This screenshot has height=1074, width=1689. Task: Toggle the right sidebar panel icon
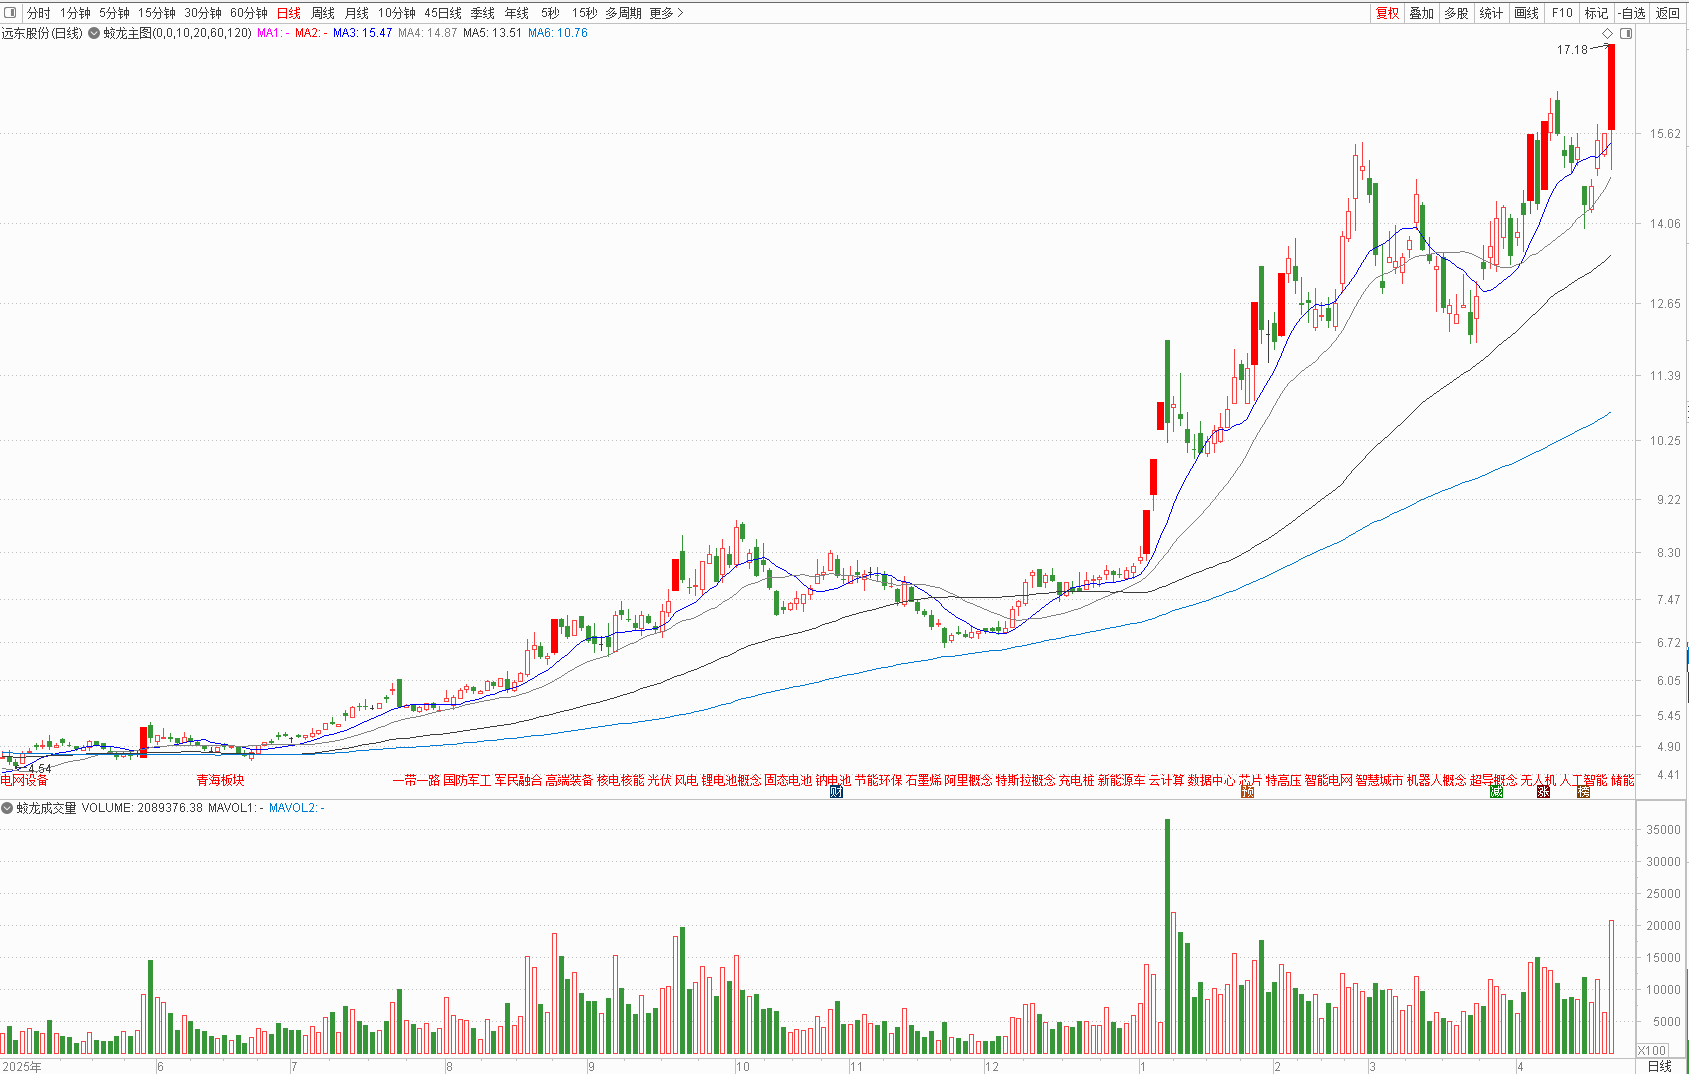coord(1626,33)
